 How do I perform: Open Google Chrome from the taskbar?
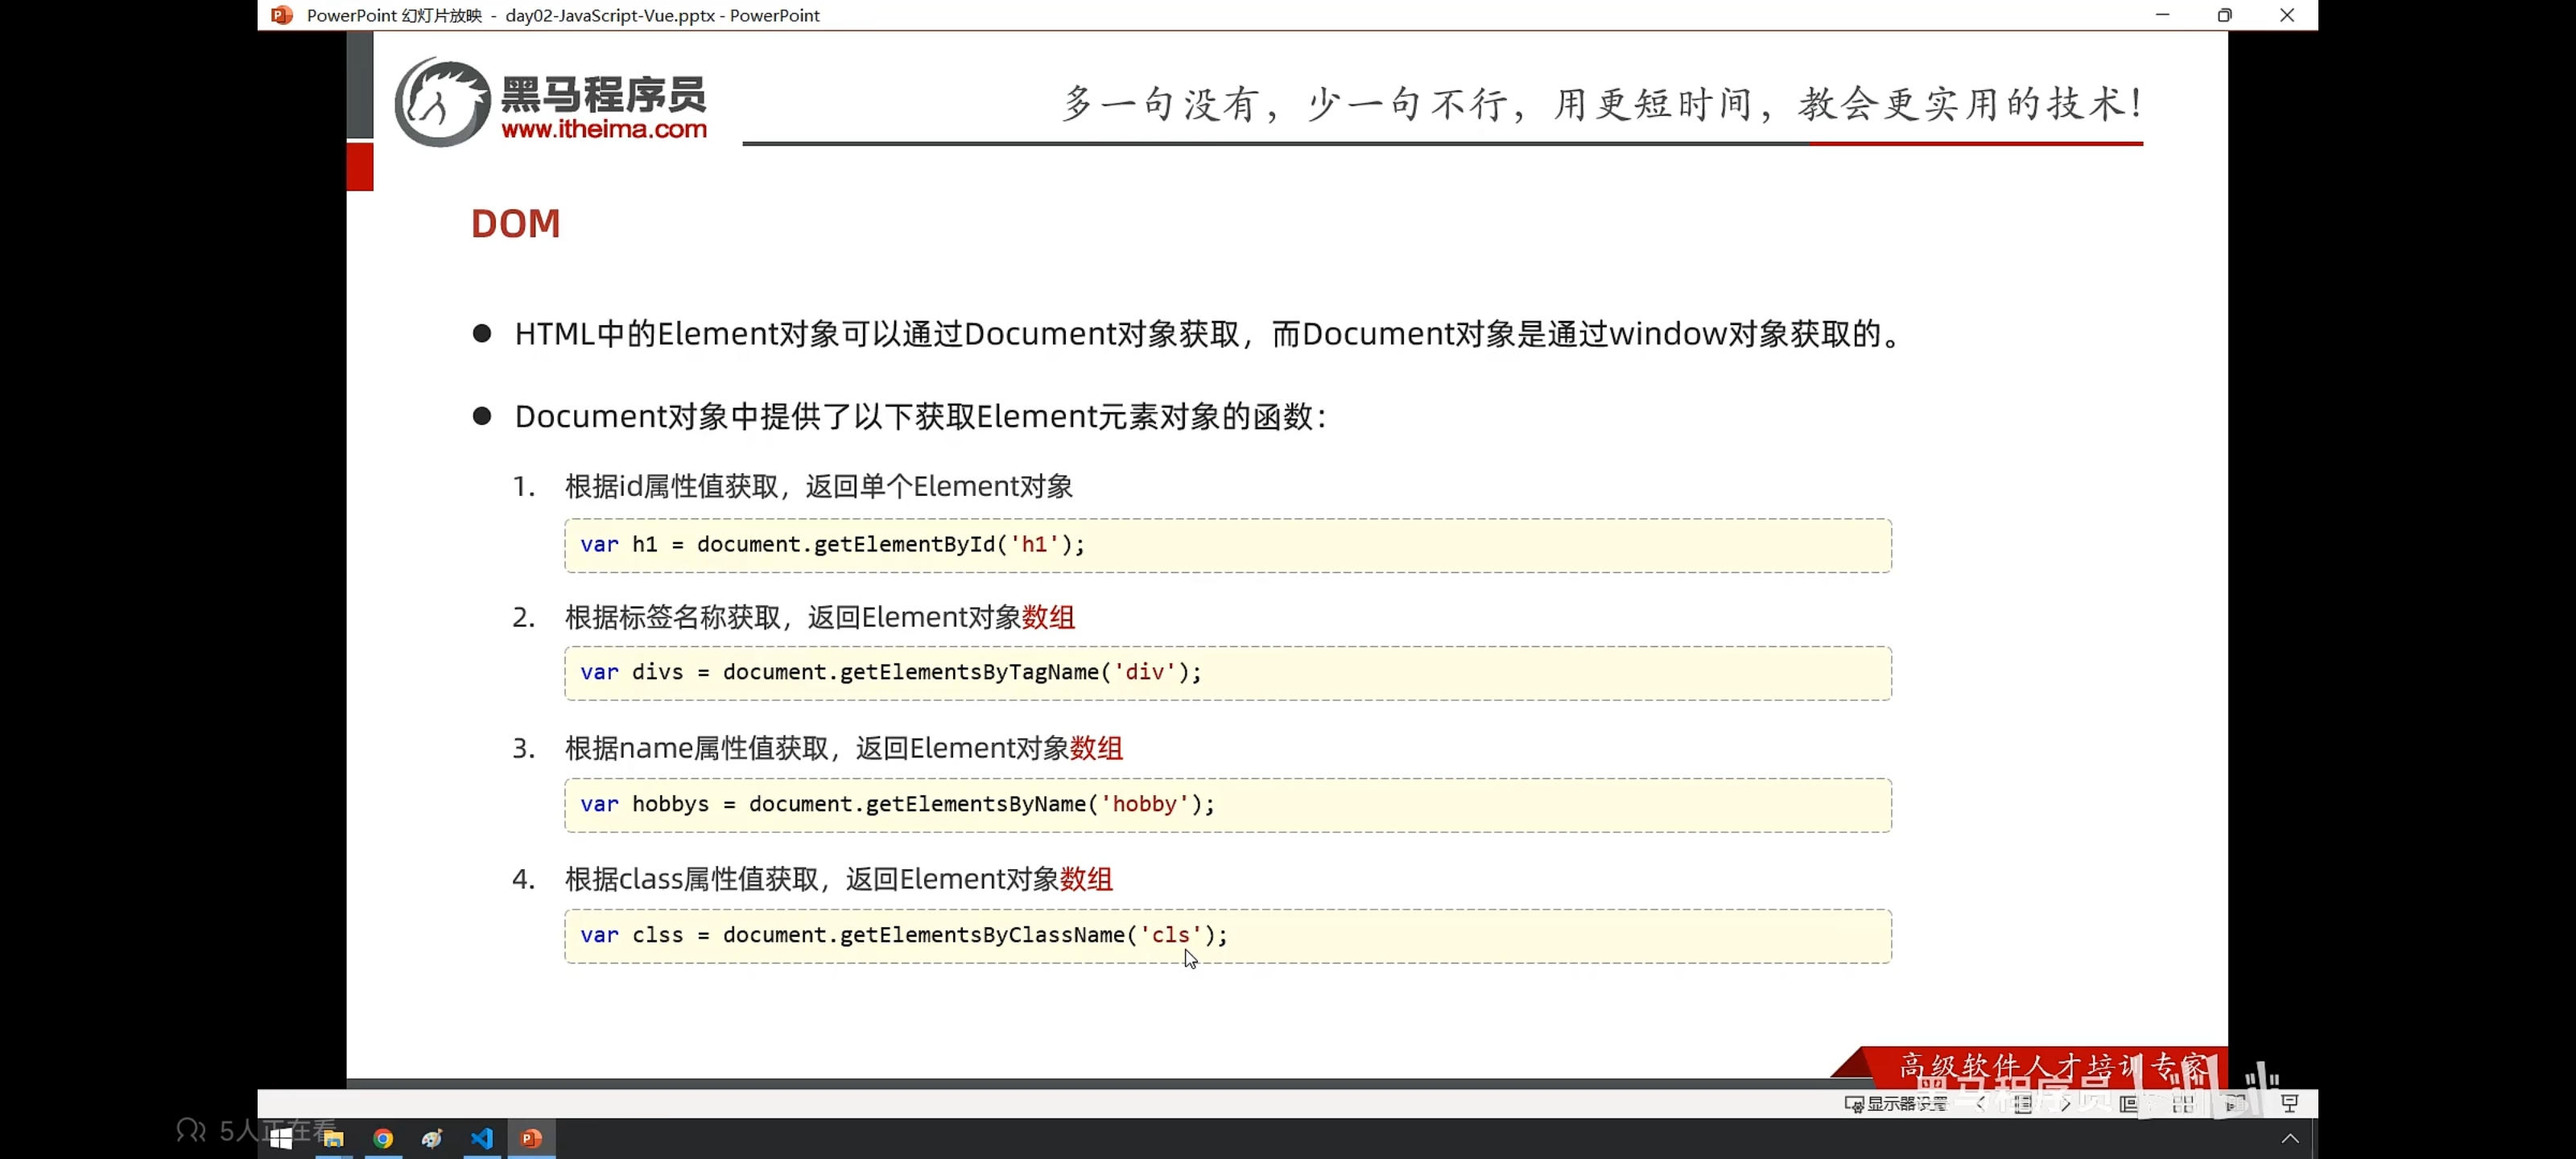pyautogui.click(x=383, y=1138)
